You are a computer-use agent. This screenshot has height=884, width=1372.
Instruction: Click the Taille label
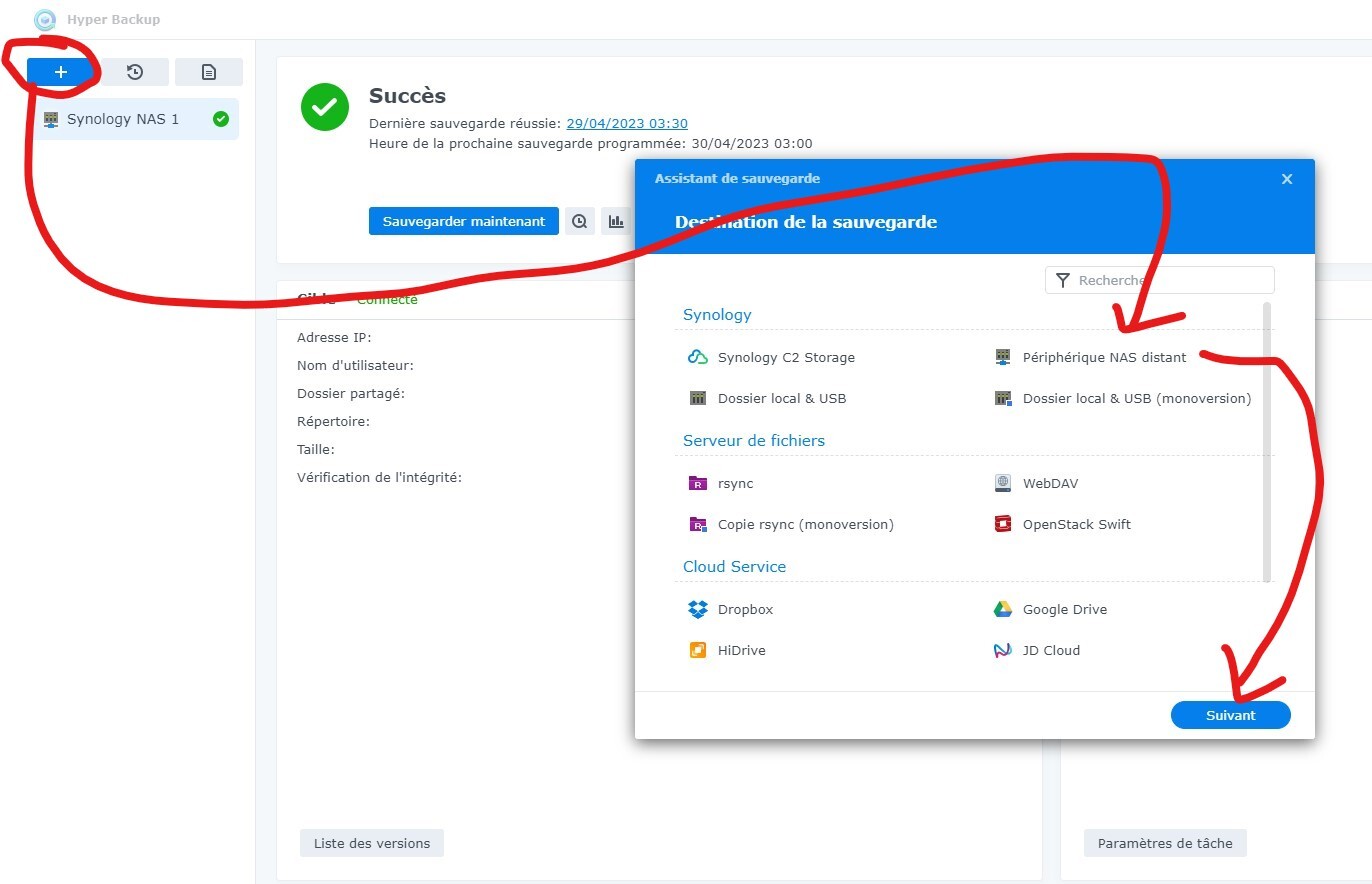[x=316, y=449]
